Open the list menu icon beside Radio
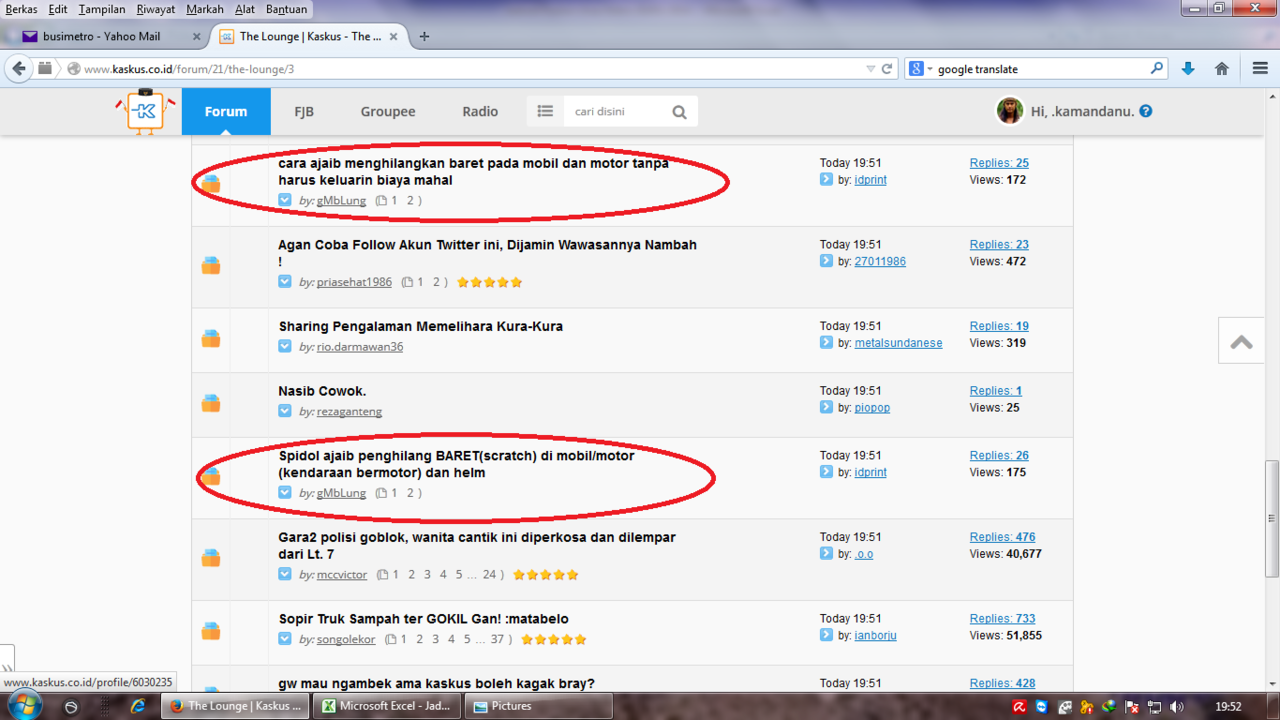 545,111
